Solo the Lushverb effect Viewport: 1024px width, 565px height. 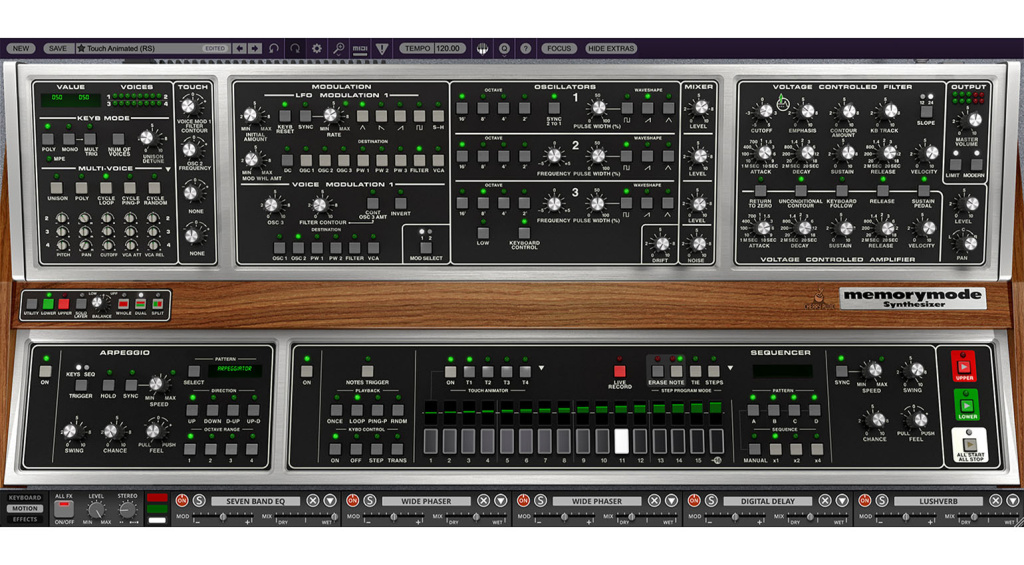pyautogui.click(x=882, y=501)
